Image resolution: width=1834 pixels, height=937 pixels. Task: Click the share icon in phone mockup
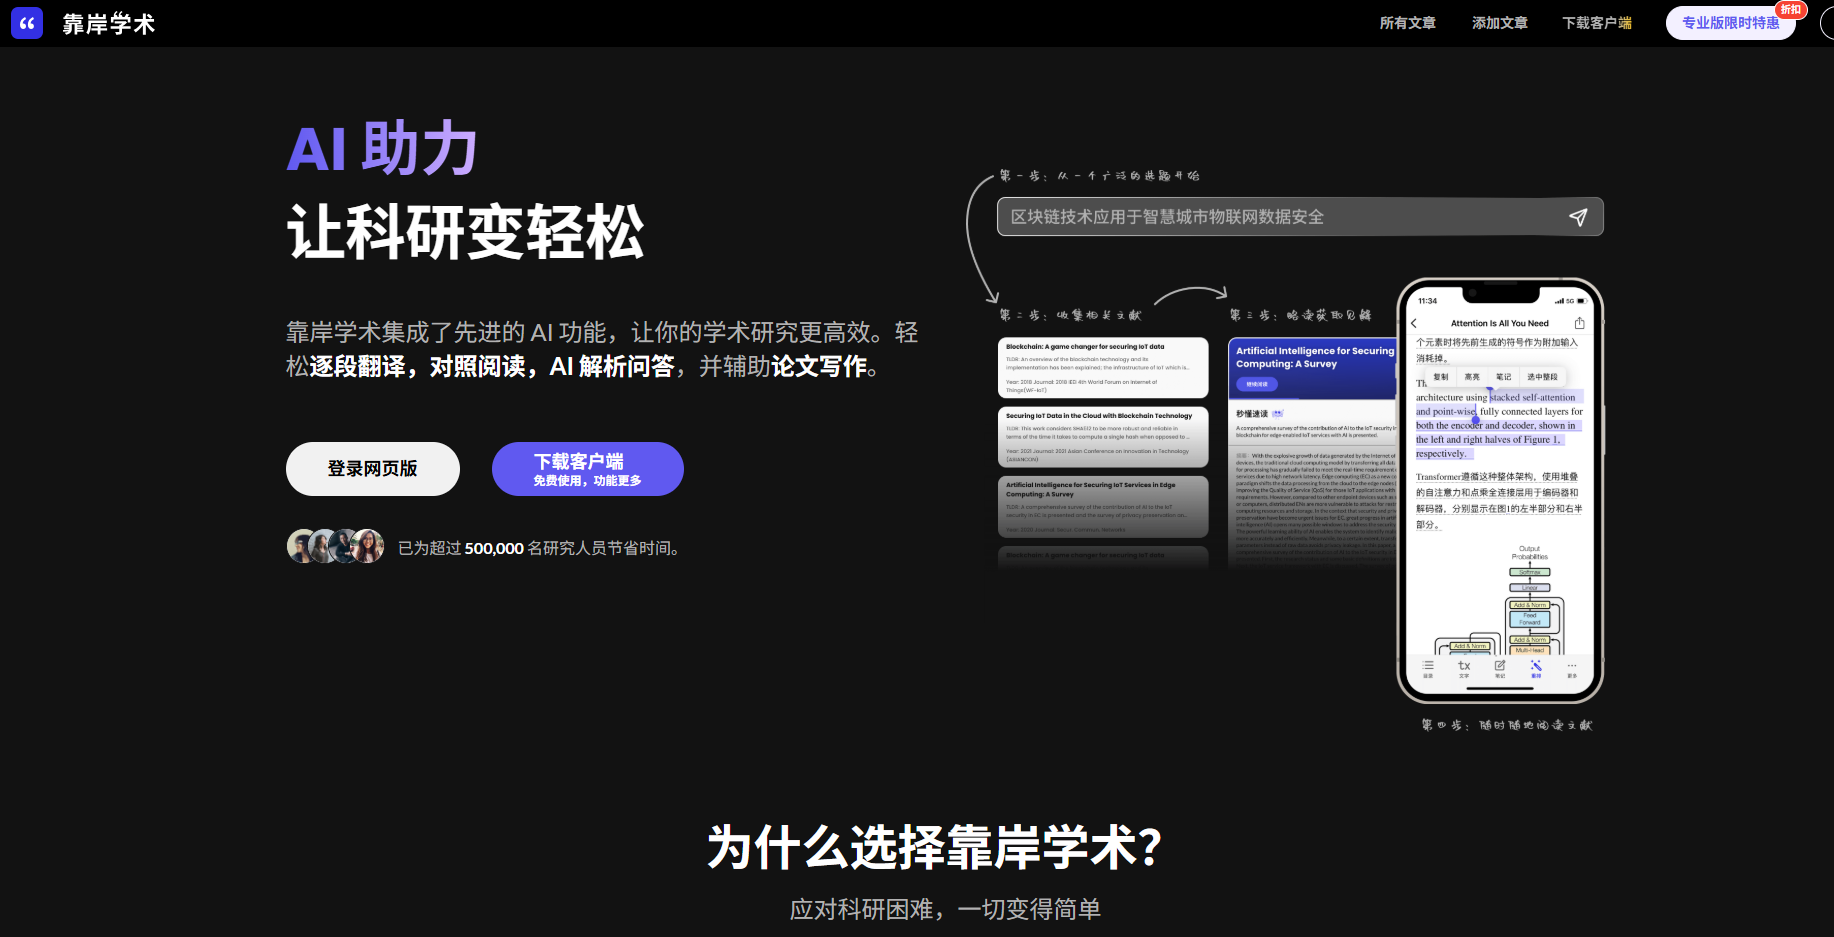tap(1580, 323)
